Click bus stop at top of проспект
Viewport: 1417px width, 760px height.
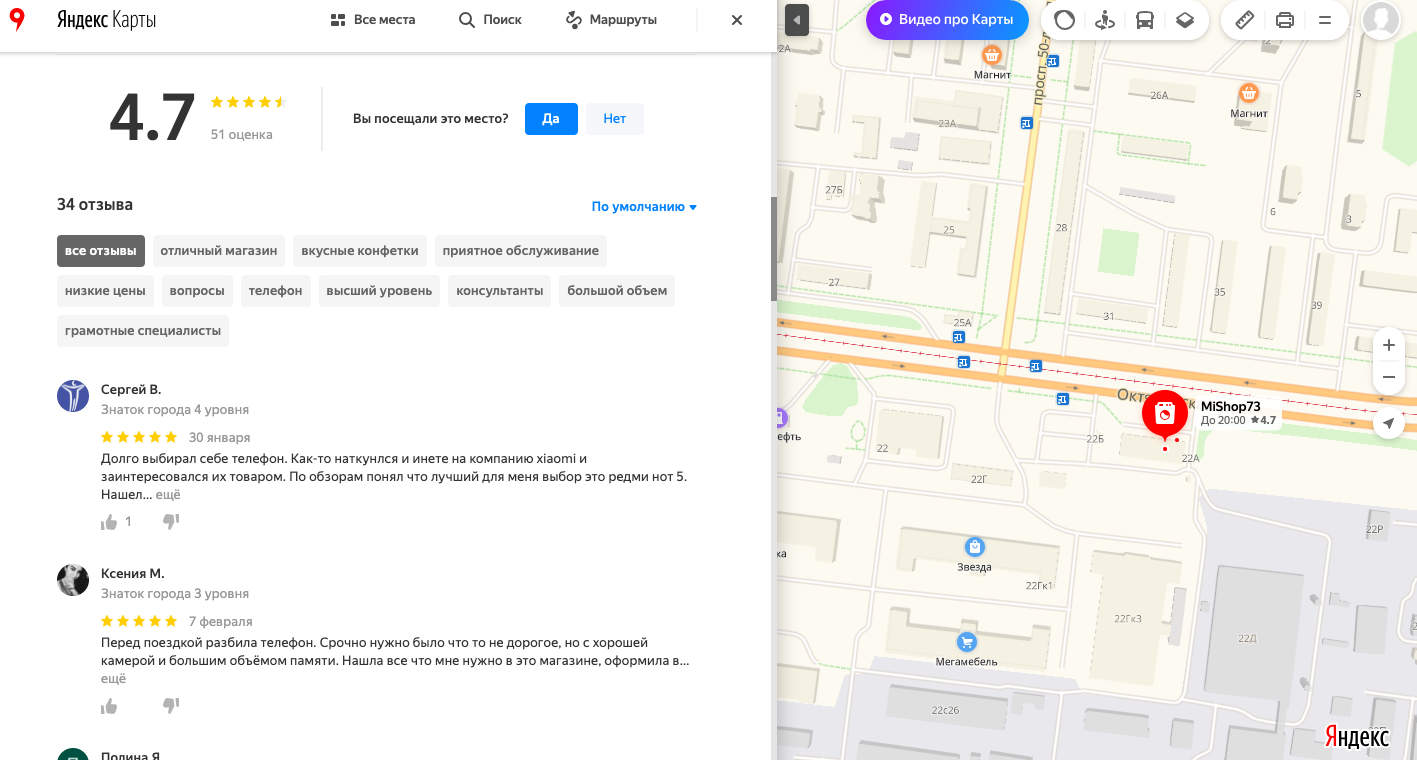1053,61
